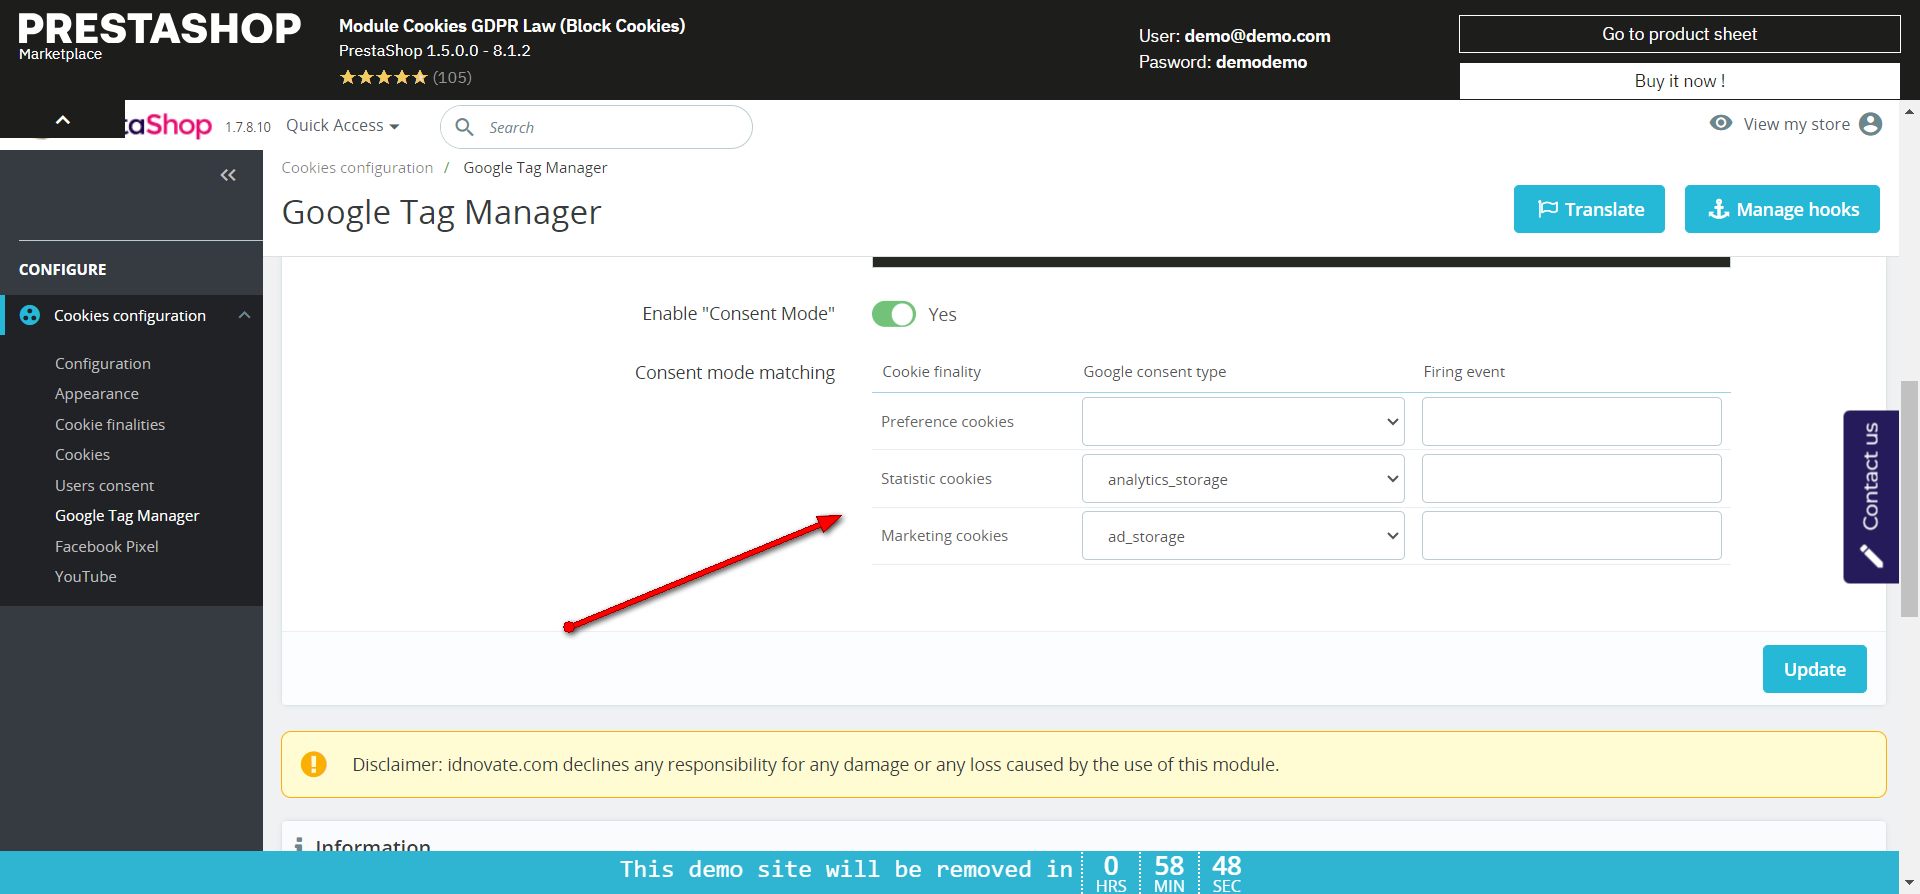
Task: Click the page vertical scrollbar thumb
Action: click(x=1909, y=498)
